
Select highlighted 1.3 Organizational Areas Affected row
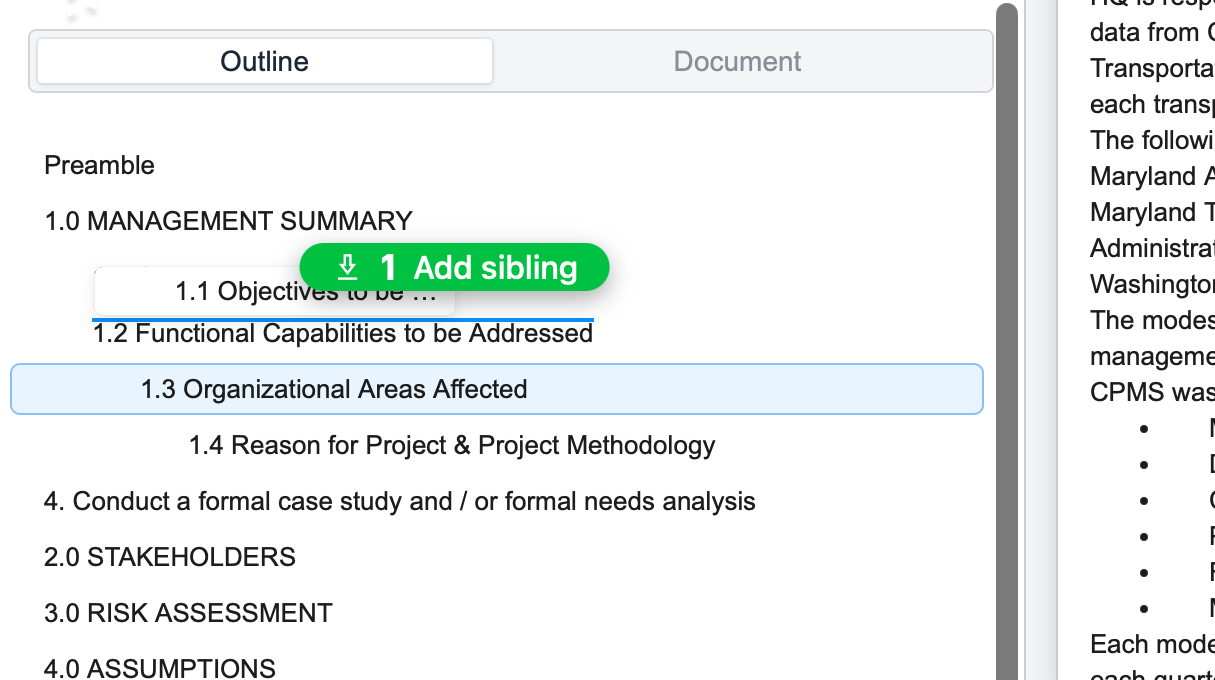tap(496, 389)
